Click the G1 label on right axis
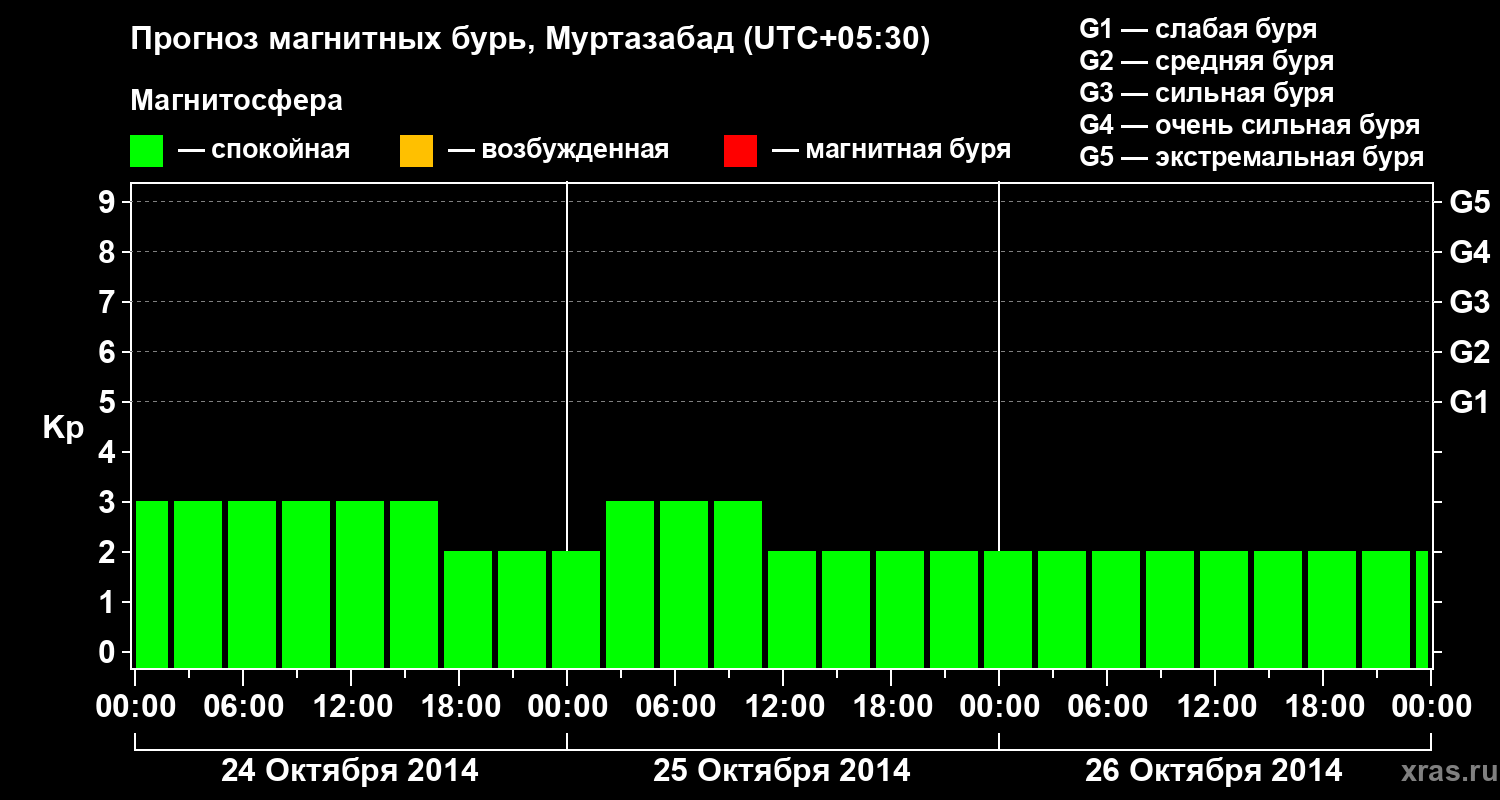Image resolution: width=1500 pixels, height=800 pixels. click(1469, 402)
